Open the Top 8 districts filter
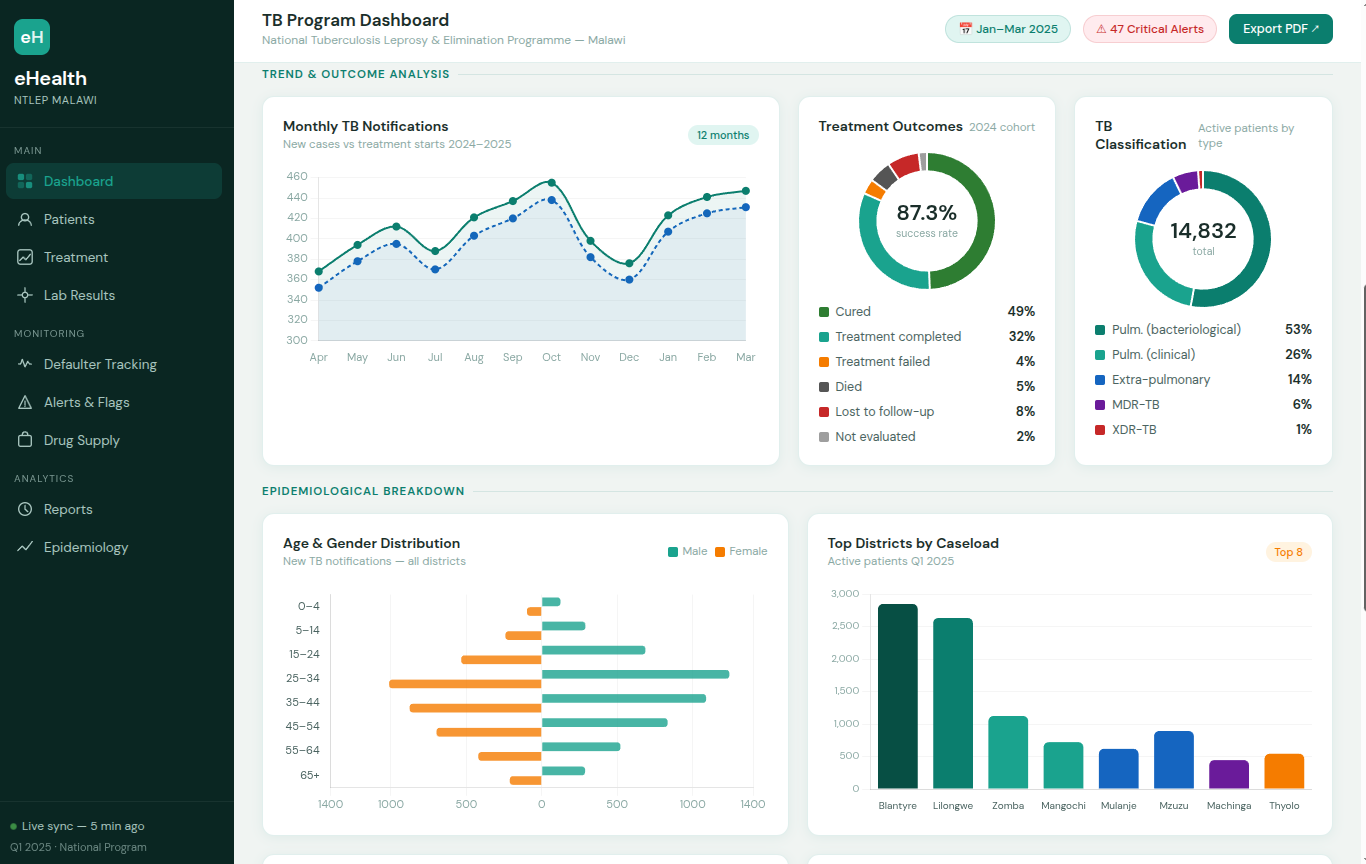This screenshot has height=864, width=1366. point(1287,552)
